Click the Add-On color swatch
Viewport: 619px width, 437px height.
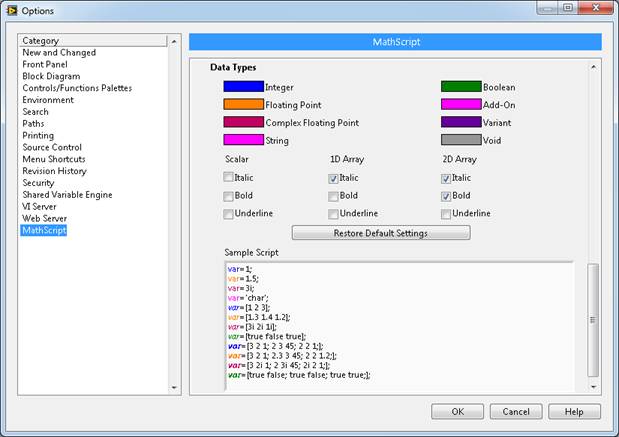[x=461, y=104]
